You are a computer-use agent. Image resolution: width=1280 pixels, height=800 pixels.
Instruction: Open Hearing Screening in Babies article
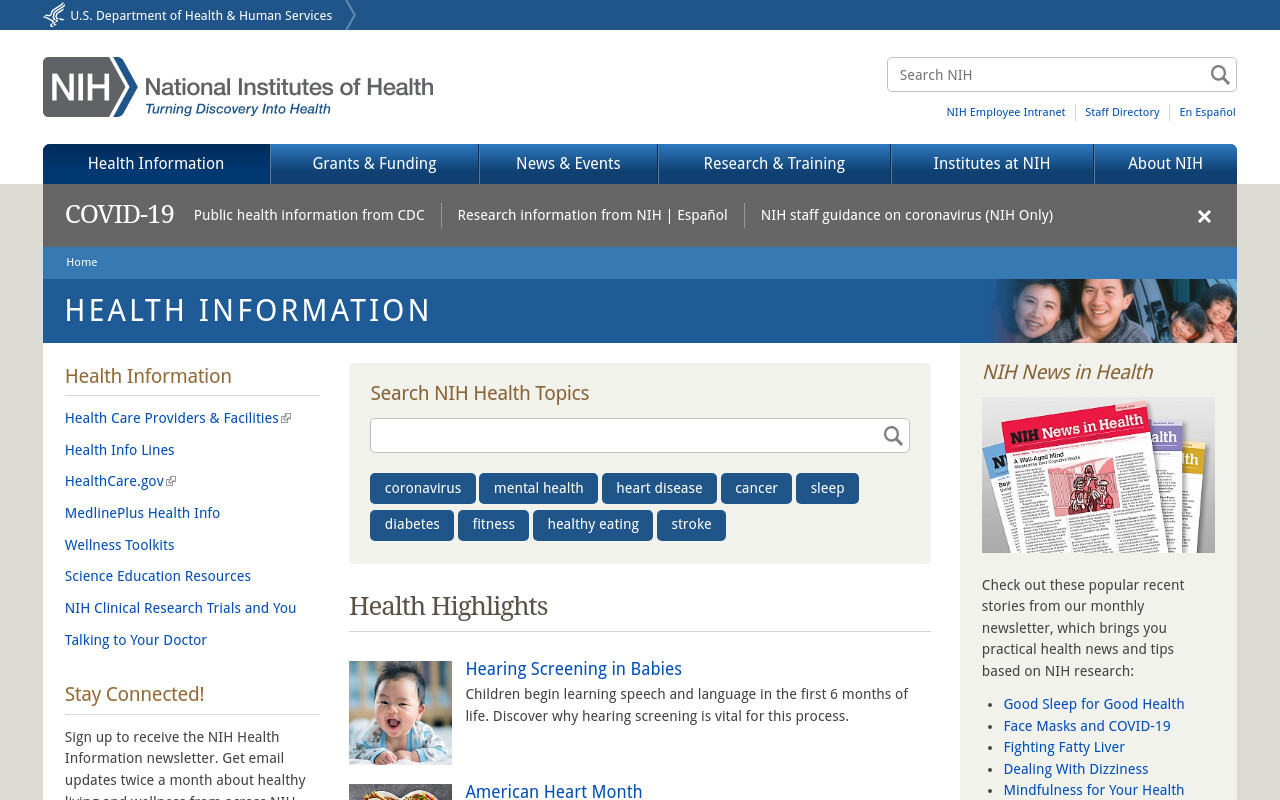click(574, 669)
